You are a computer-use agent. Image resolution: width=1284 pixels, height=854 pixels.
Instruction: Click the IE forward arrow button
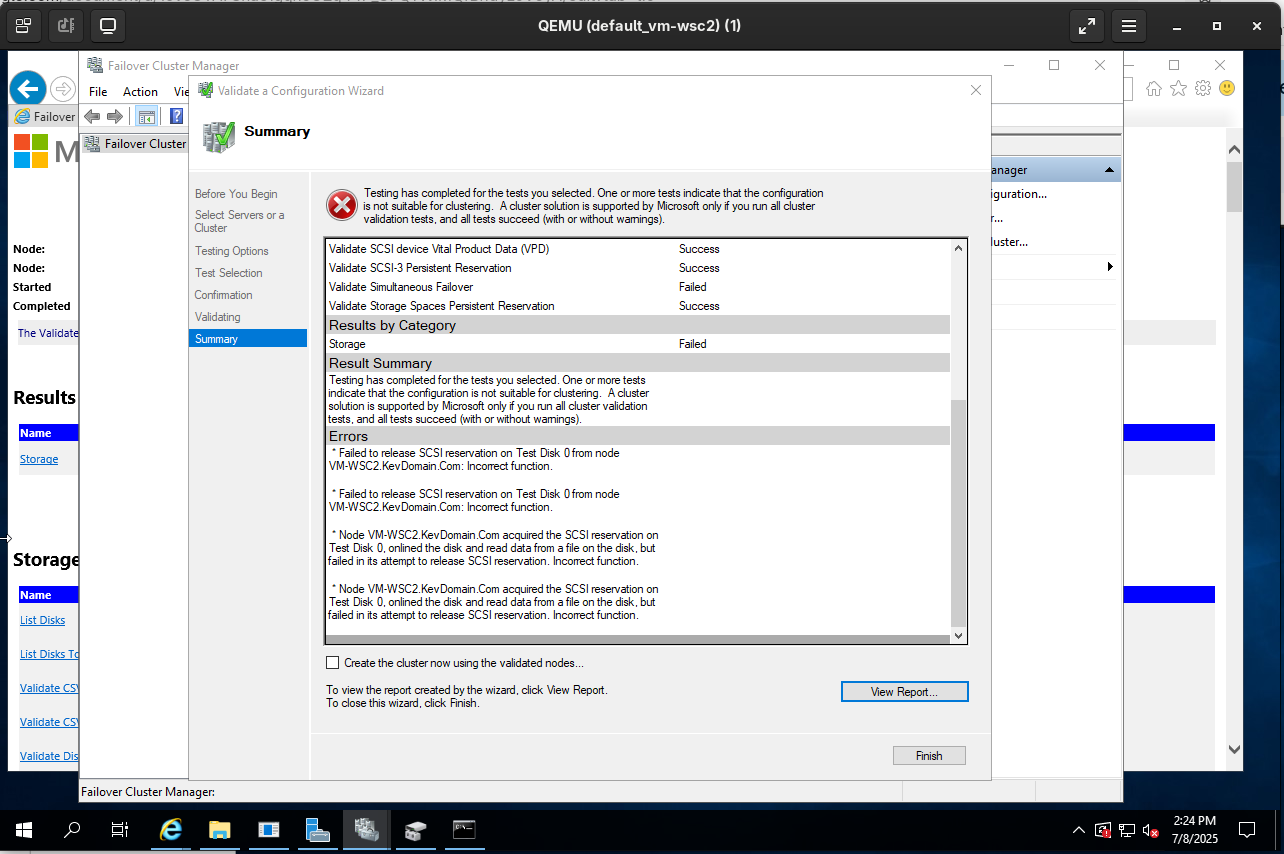(x=63, y=89)
